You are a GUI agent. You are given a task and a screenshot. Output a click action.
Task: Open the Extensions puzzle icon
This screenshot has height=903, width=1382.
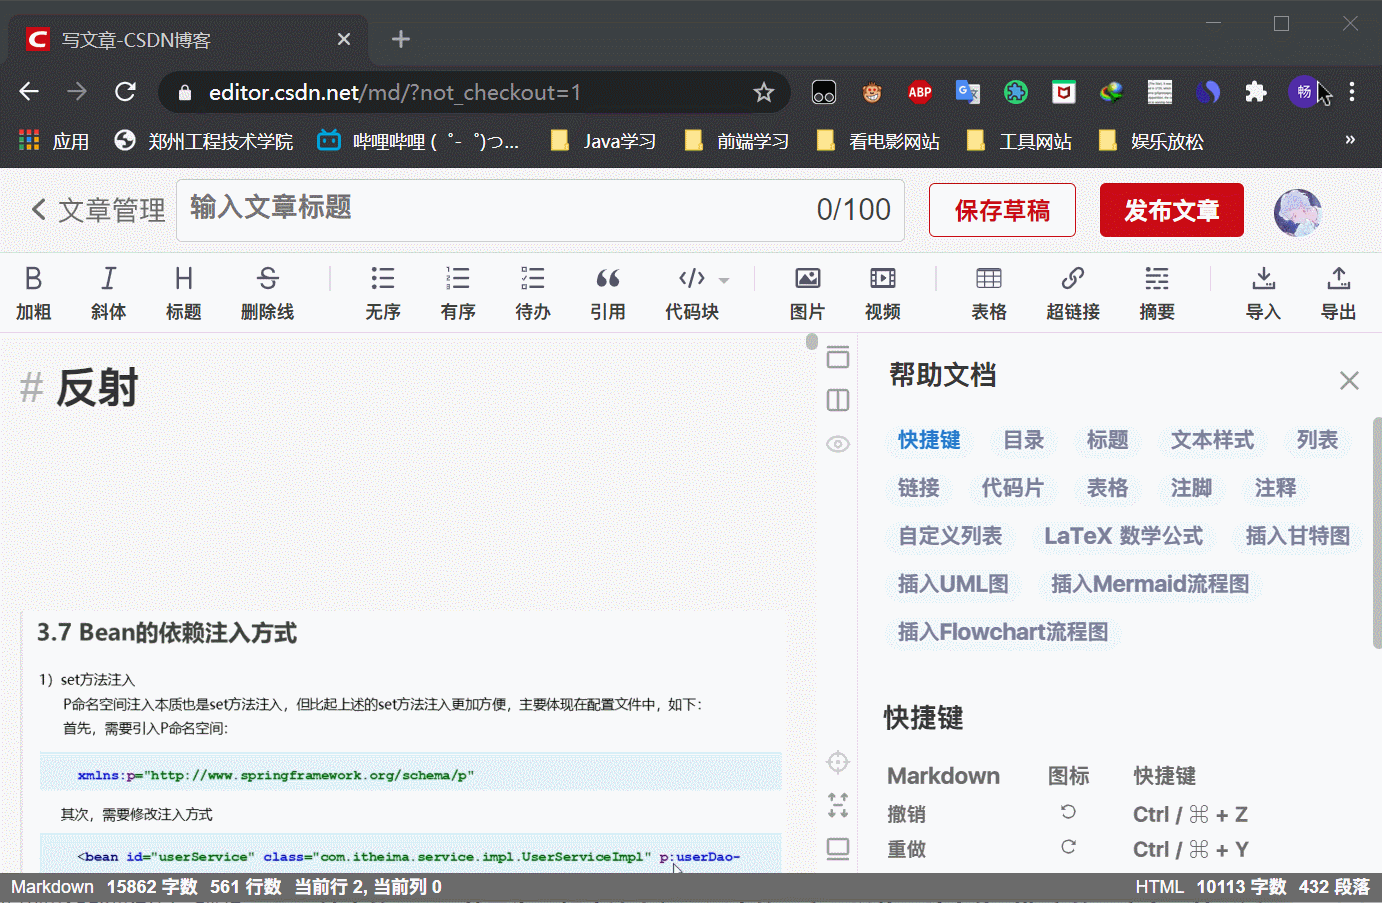[1256, 92]
